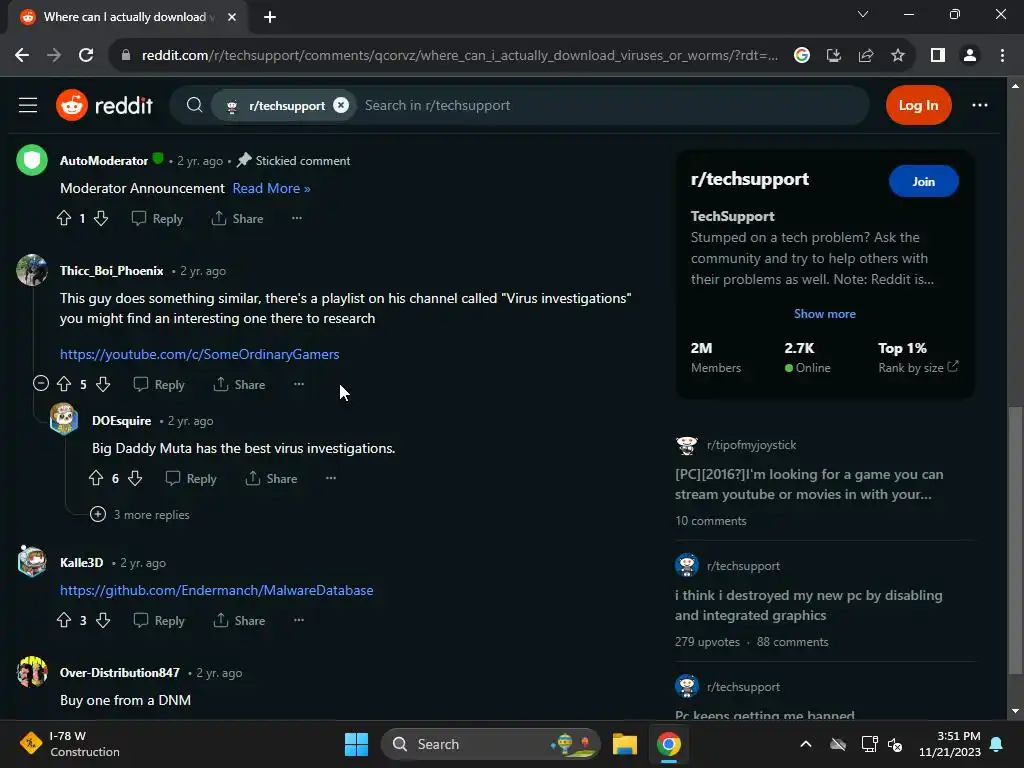Open more options on Kalle3D comment
The width and height of the screenshot is (1024, 768).
[x=298, y=620]
